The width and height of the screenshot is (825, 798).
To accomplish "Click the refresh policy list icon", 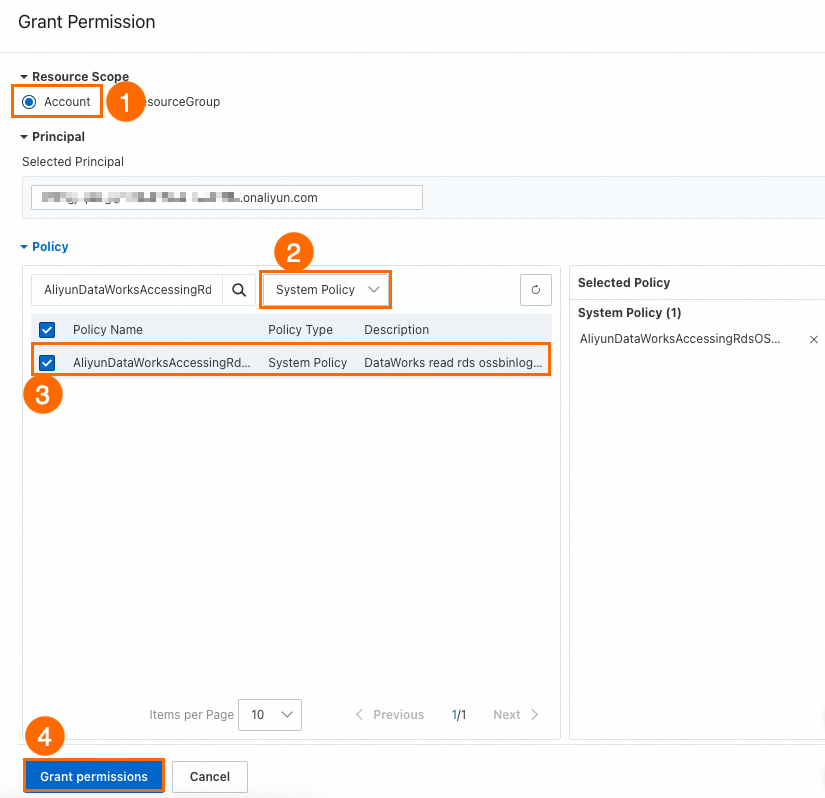I will click(536, 290).
